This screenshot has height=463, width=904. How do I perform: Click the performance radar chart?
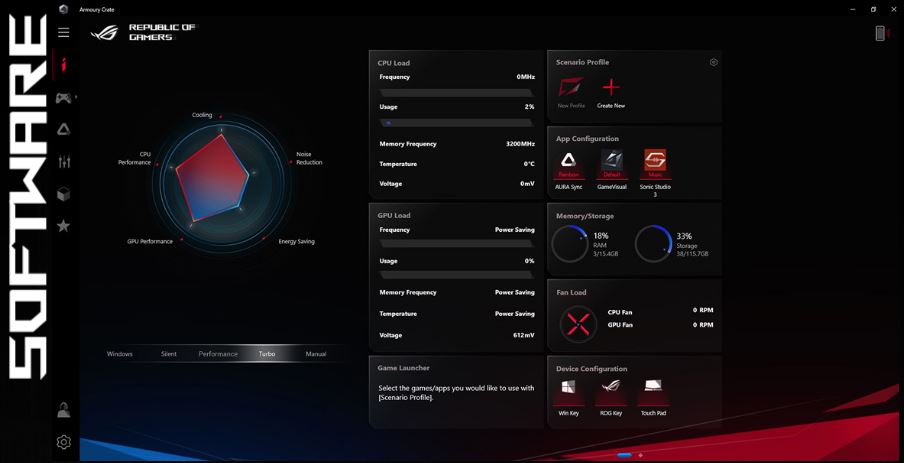(x=222, y=184)
